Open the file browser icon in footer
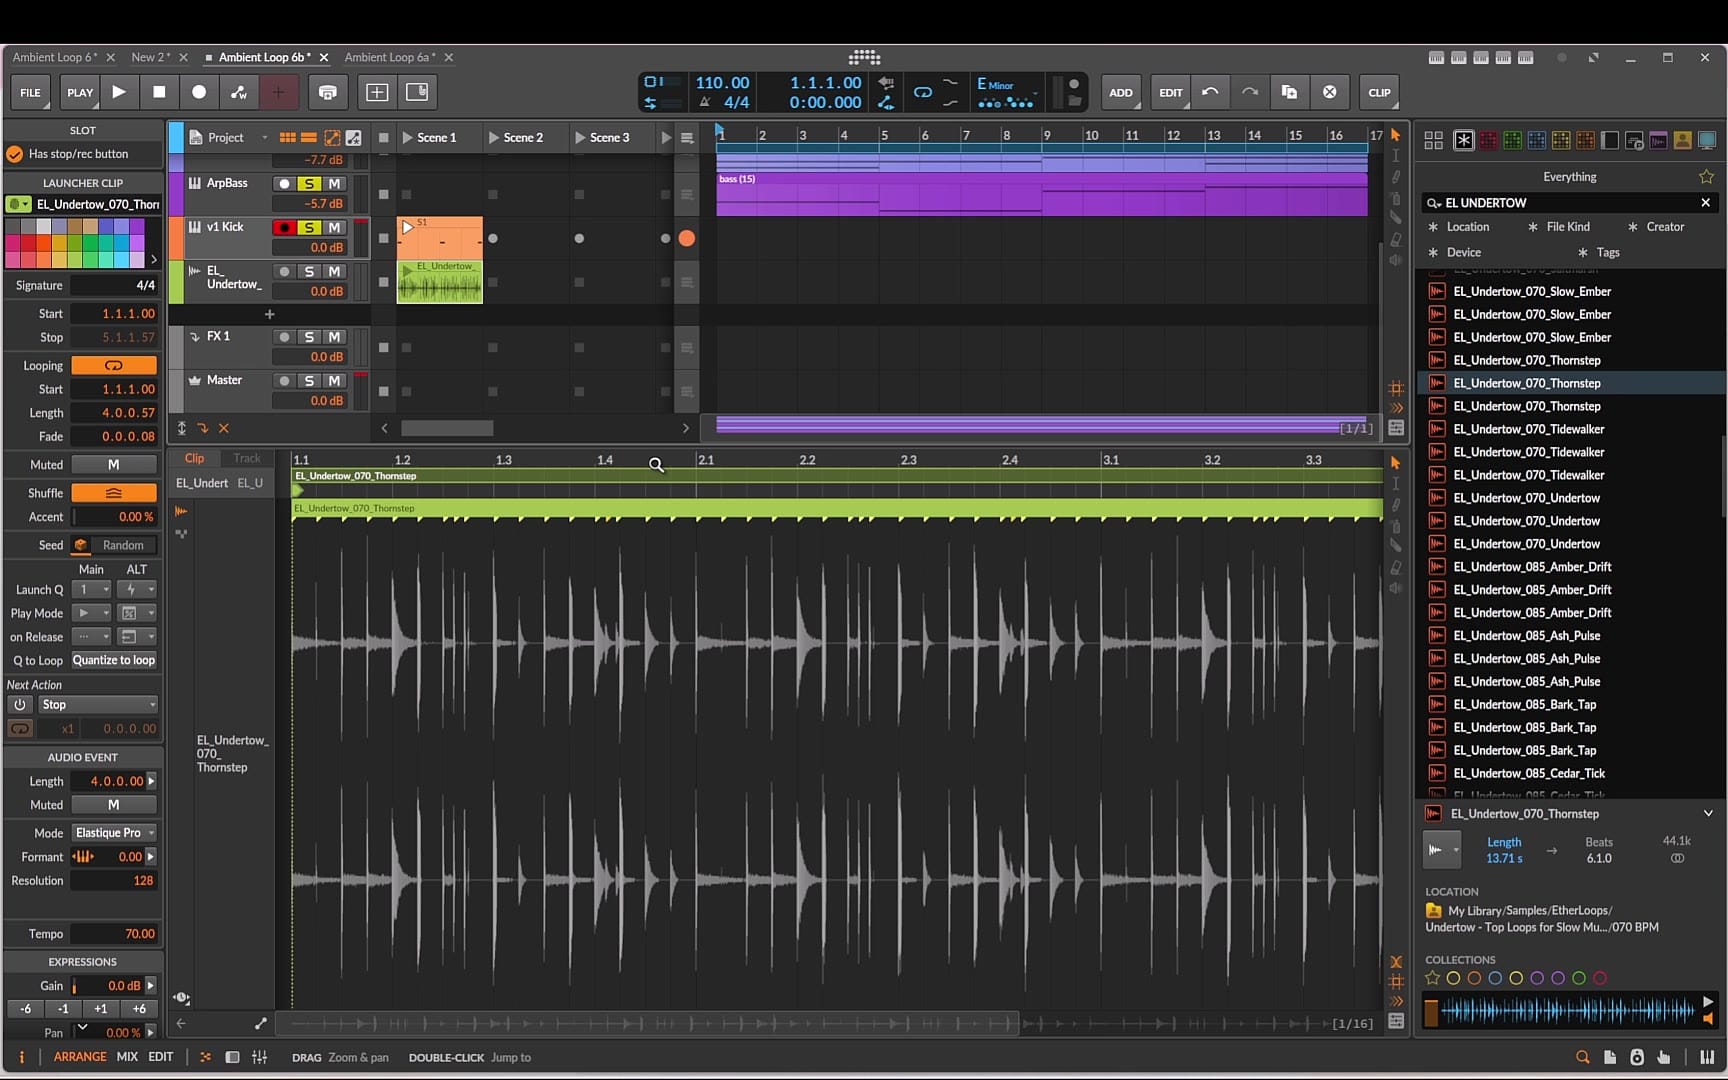 tap(1610, 1057)
